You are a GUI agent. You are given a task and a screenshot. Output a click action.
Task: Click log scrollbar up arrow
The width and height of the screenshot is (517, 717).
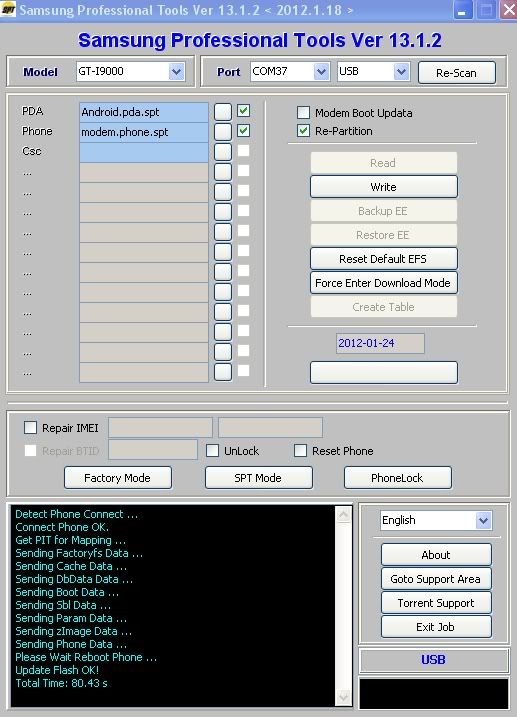coord(343,515)
